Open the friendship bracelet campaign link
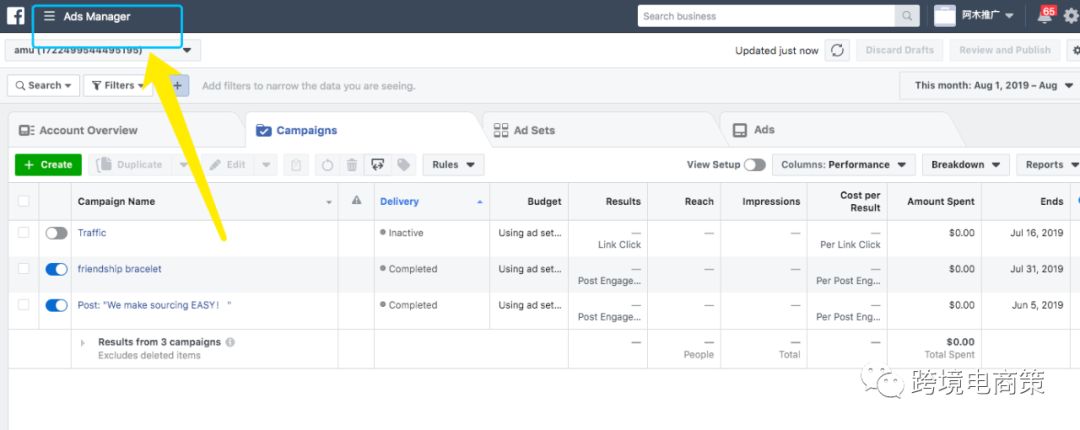Viewport: 1080px width, 430px height. click(119, 269)
